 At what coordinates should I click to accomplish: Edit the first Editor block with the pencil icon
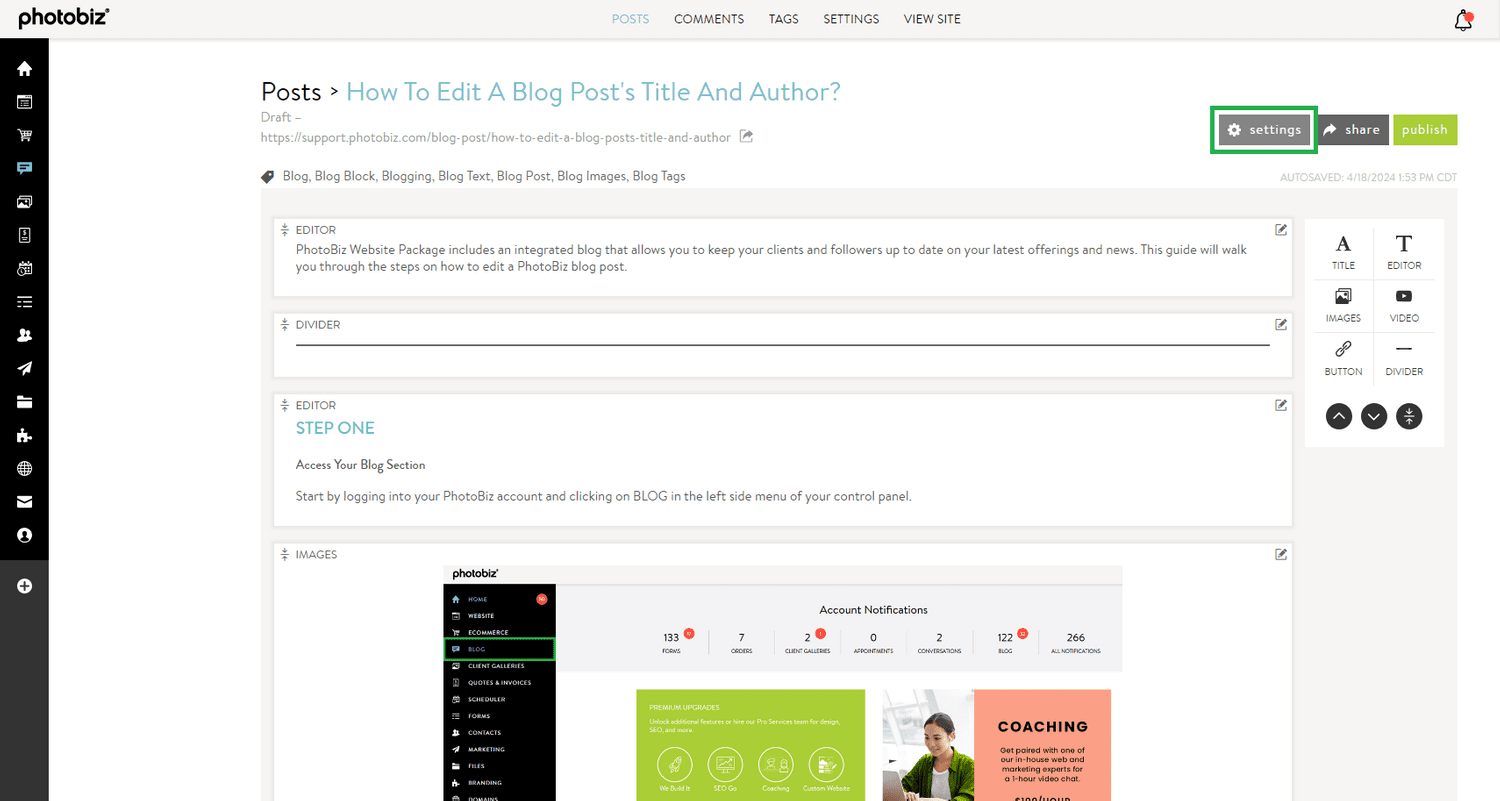coord(1280,229)
